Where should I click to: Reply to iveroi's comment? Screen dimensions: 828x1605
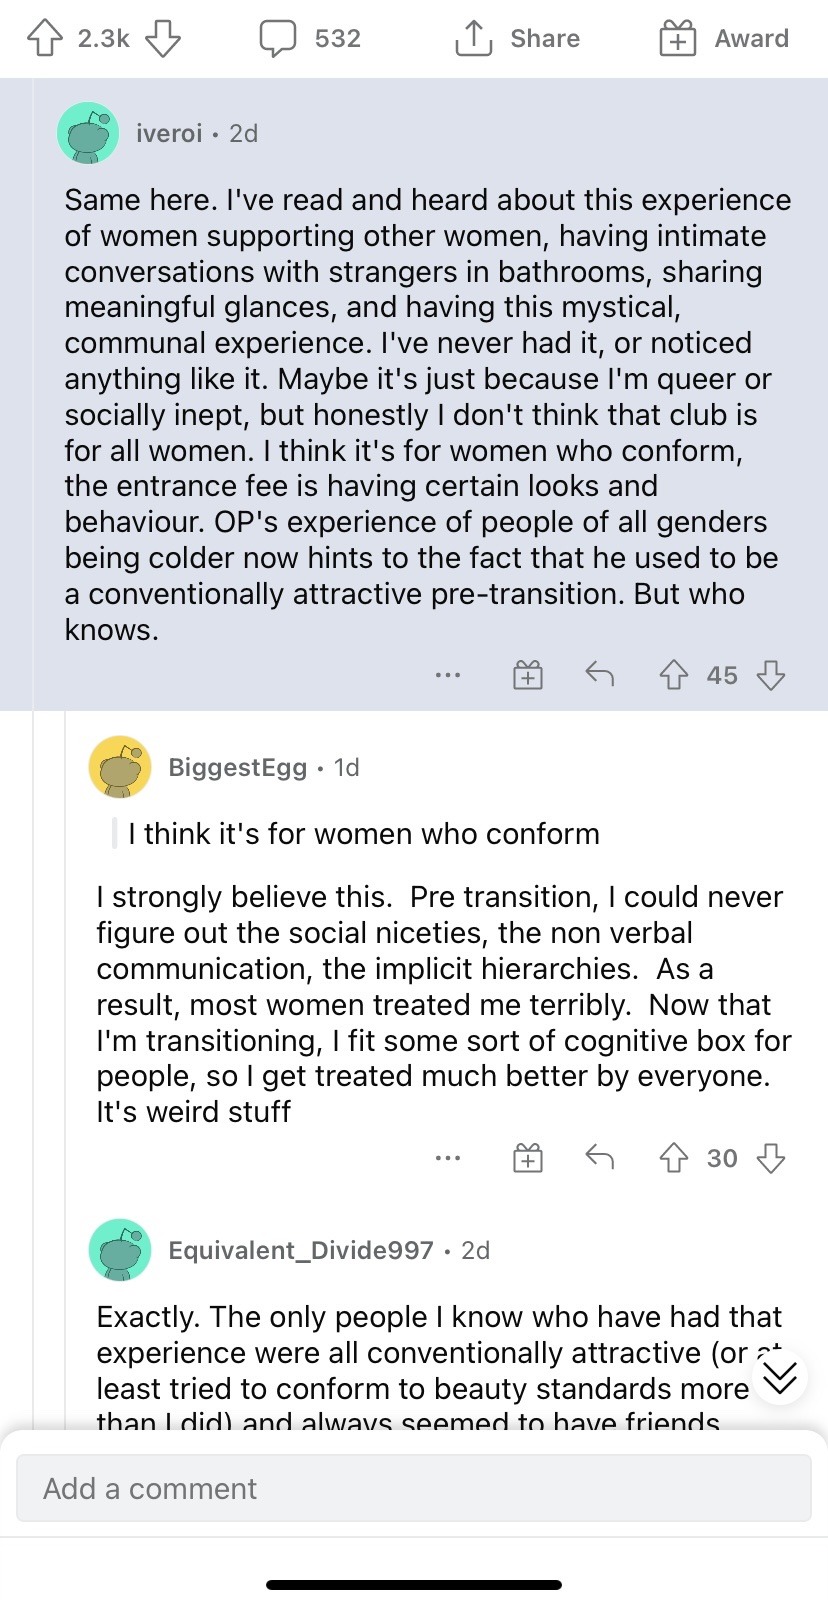pos(599,675)
